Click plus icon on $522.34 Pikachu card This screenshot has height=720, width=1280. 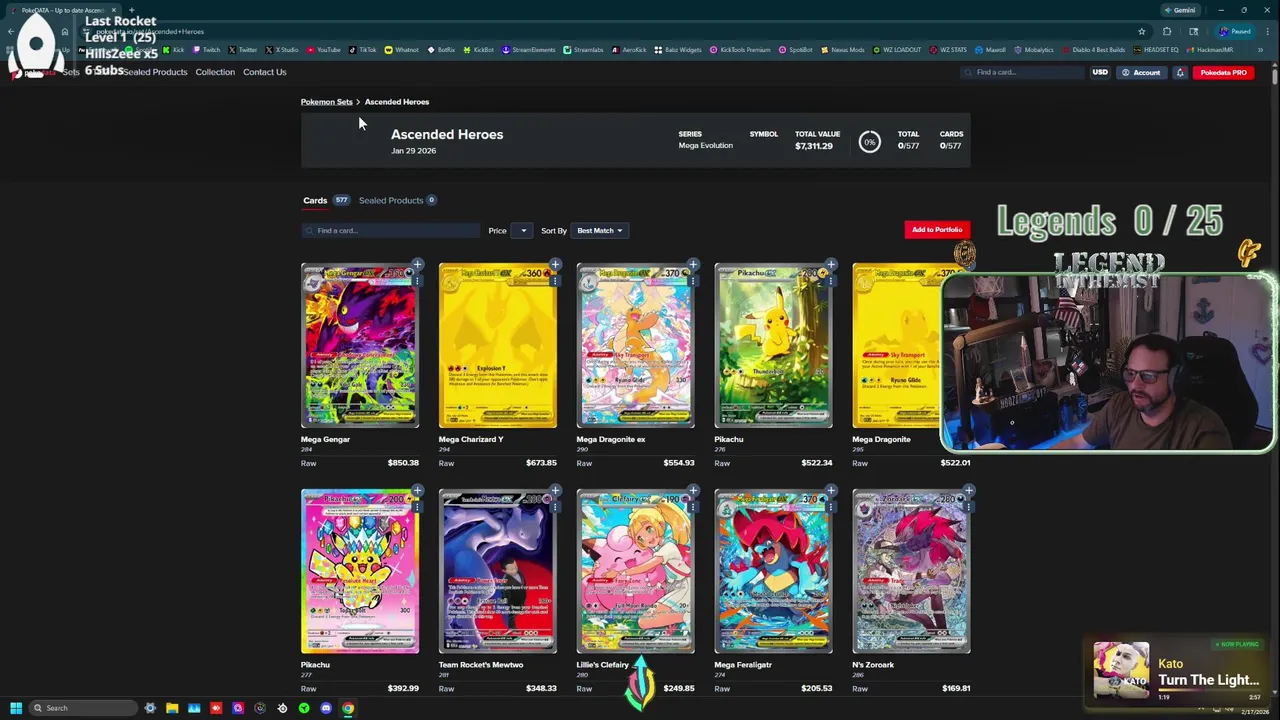831,265
